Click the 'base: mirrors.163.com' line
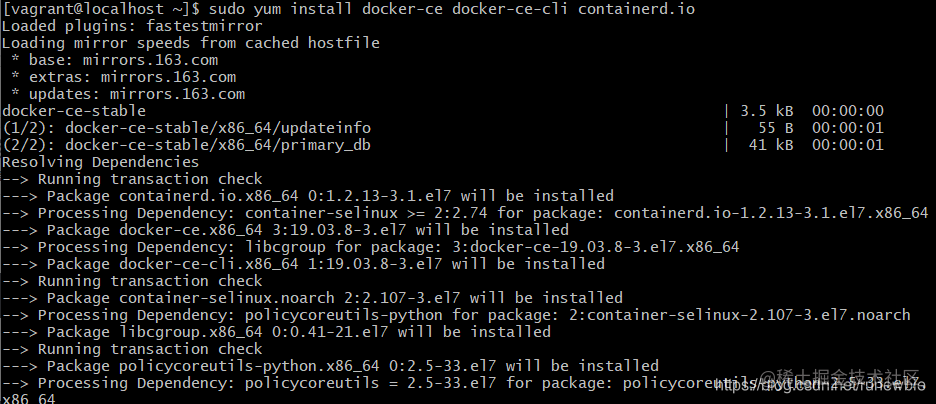The width and height of the screenshot is (936, 404). click(114, 60)
